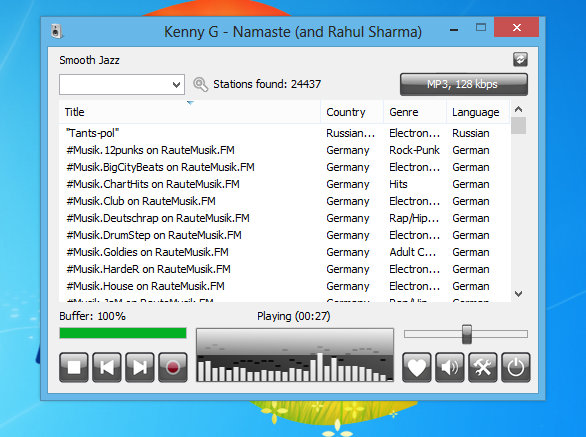This screenshot has width=586, height=437.
Task: Start recording with the red record button
Action: [173, 367]
